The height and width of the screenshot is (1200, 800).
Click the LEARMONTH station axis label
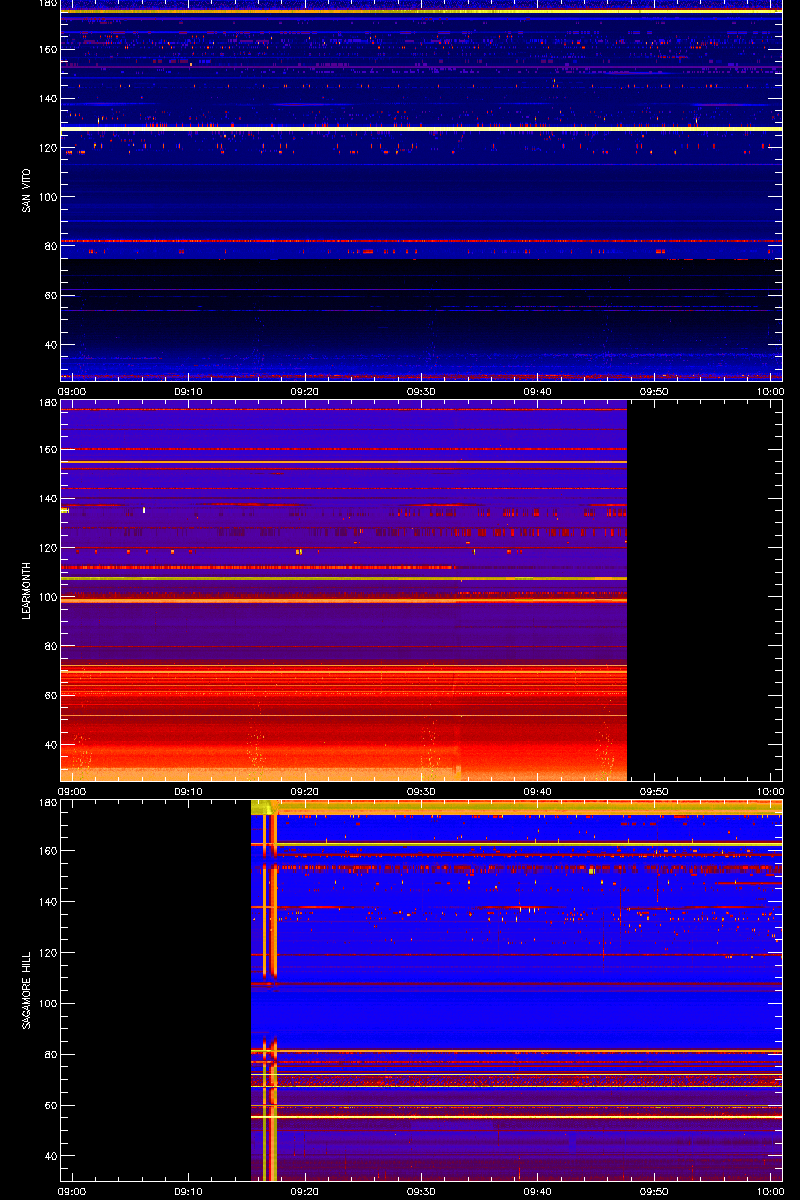pos(26,590)
